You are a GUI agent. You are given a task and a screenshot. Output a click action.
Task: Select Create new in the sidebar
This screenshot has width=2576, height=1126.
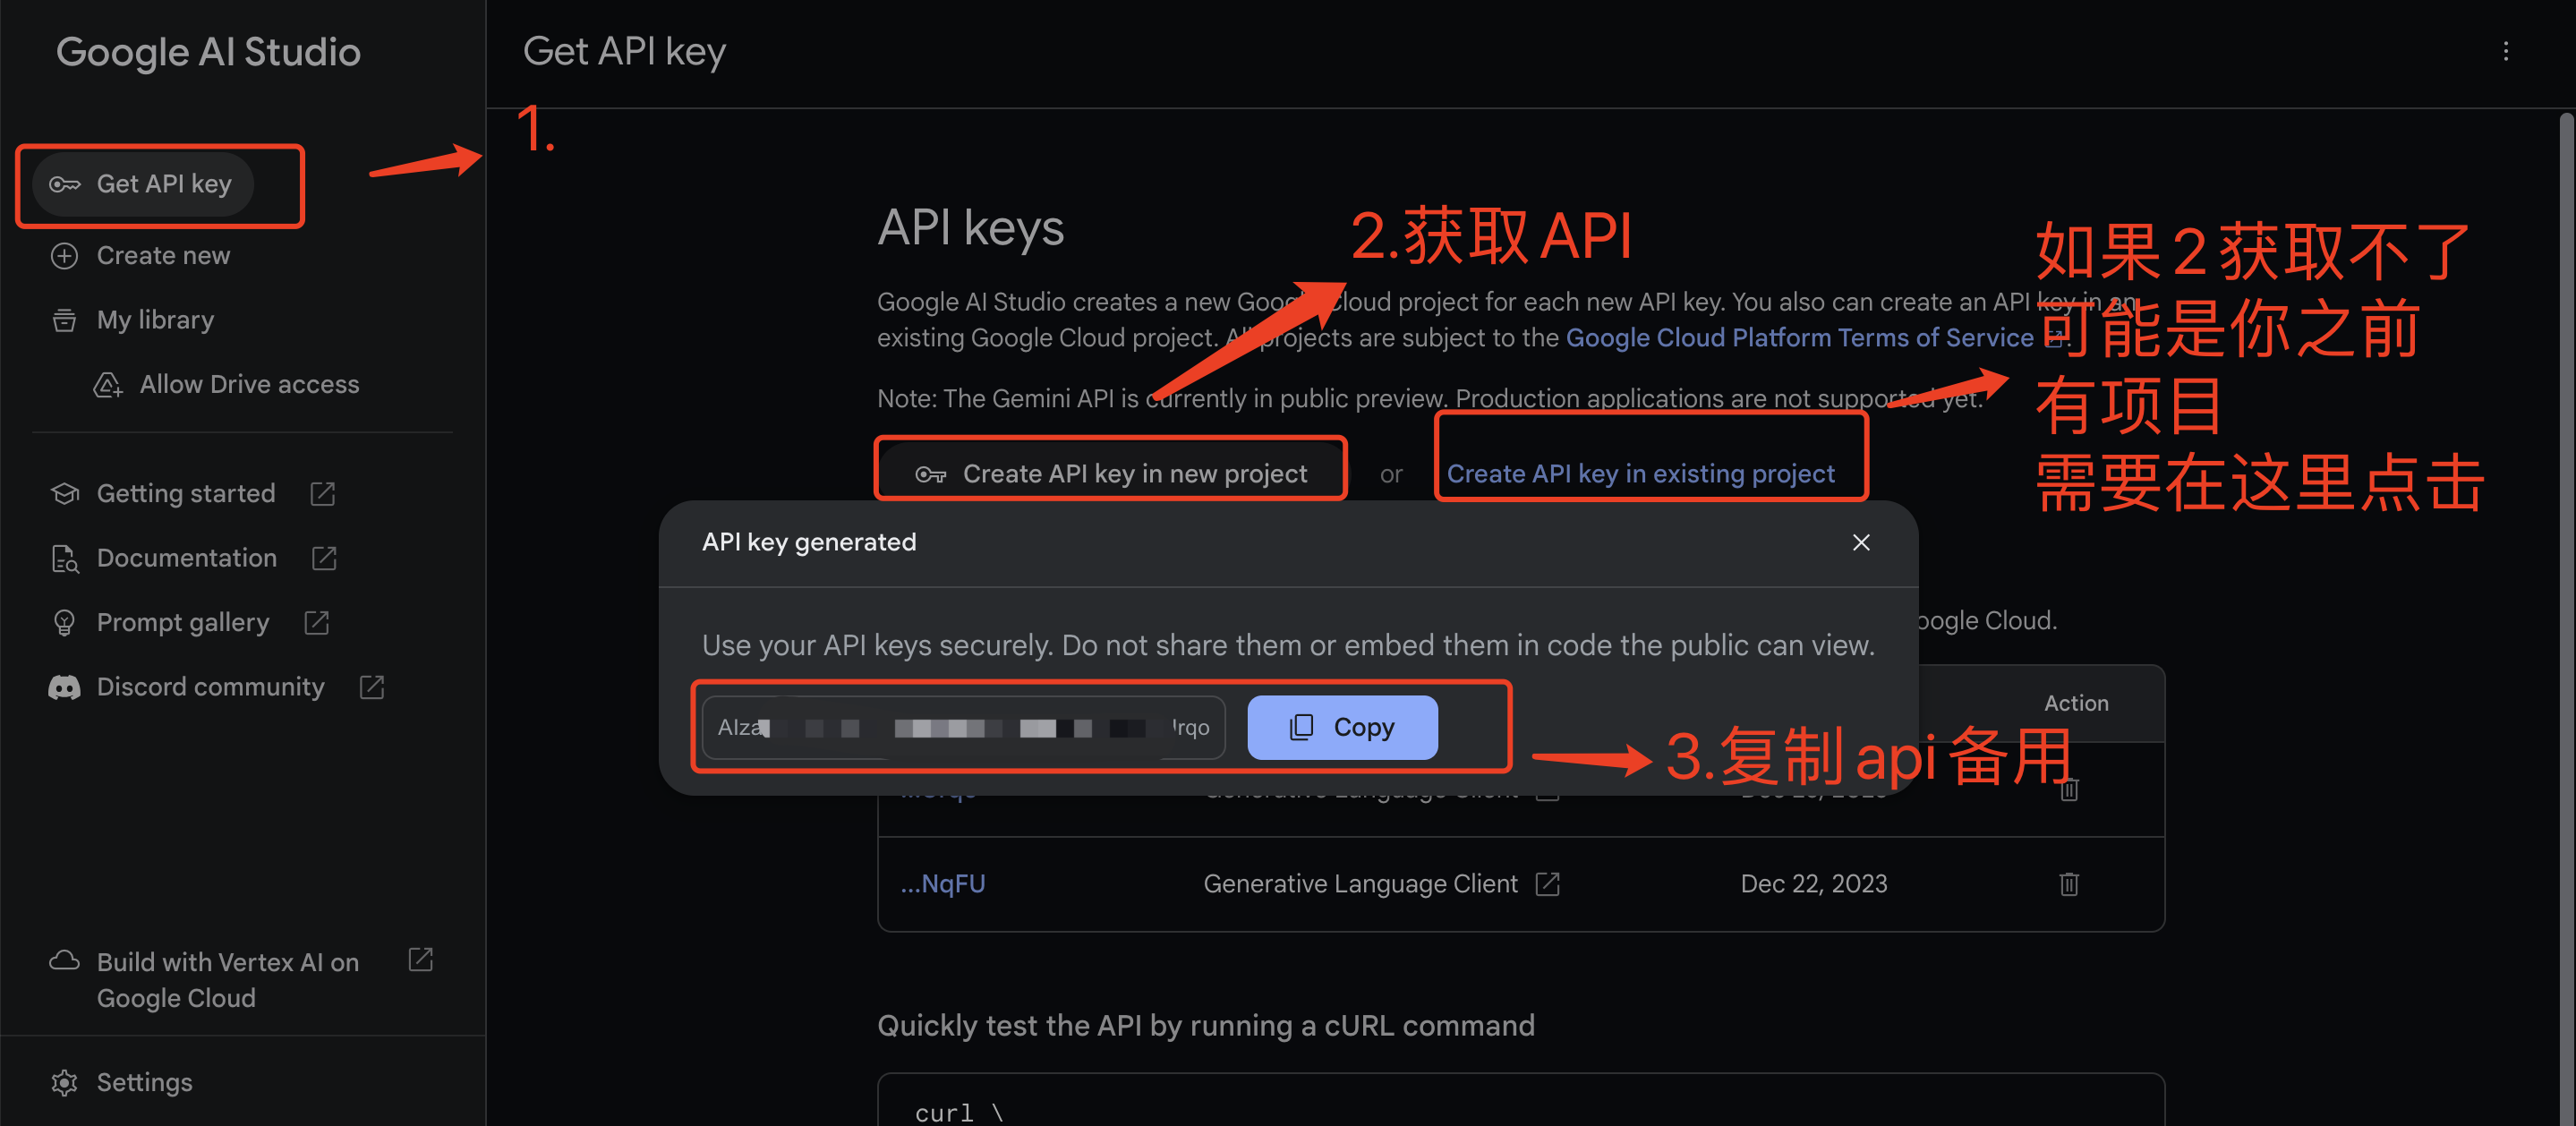pyautogui.click(x=163, y=256)
